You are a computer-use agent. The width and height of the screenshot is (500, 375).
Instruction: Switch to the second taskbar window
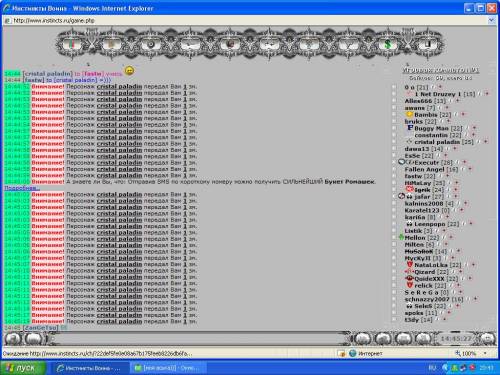(x=168, y=368)
